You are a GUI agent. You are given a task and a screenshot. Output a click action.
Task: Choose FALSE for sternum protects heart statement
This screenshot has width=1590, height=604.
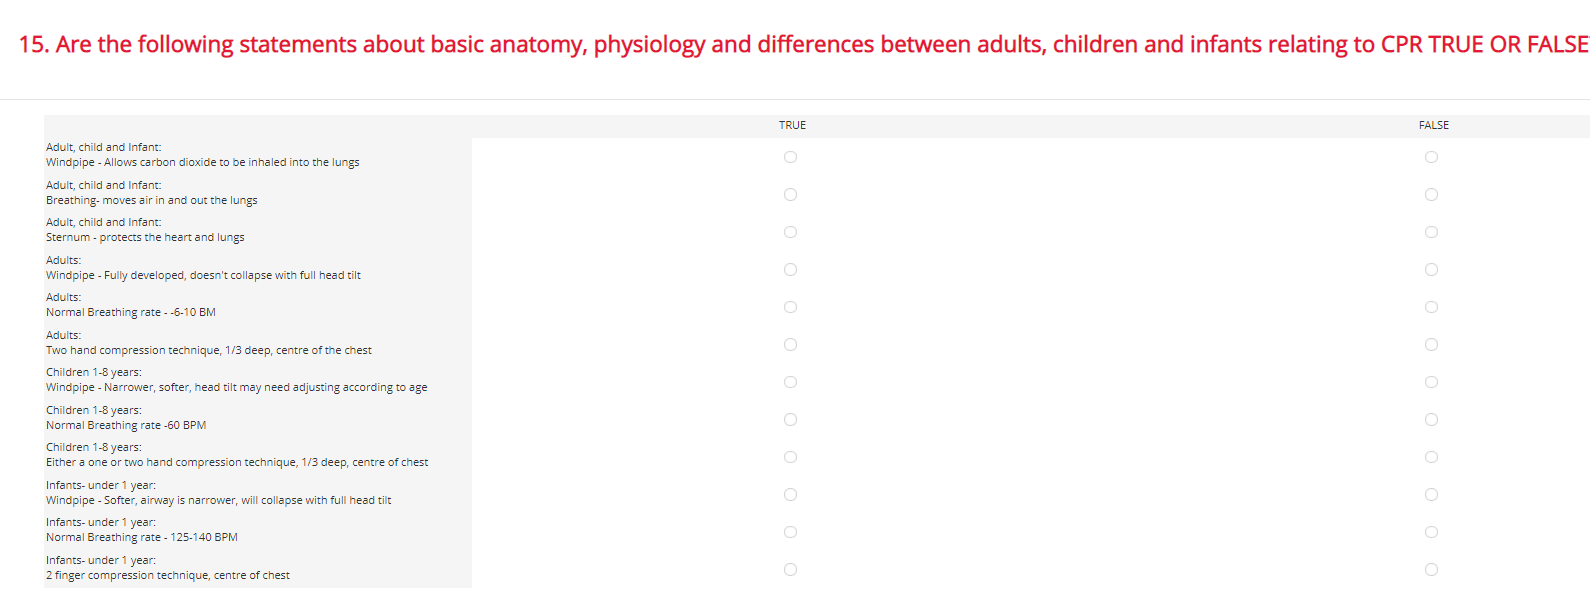click(1431, 232)
